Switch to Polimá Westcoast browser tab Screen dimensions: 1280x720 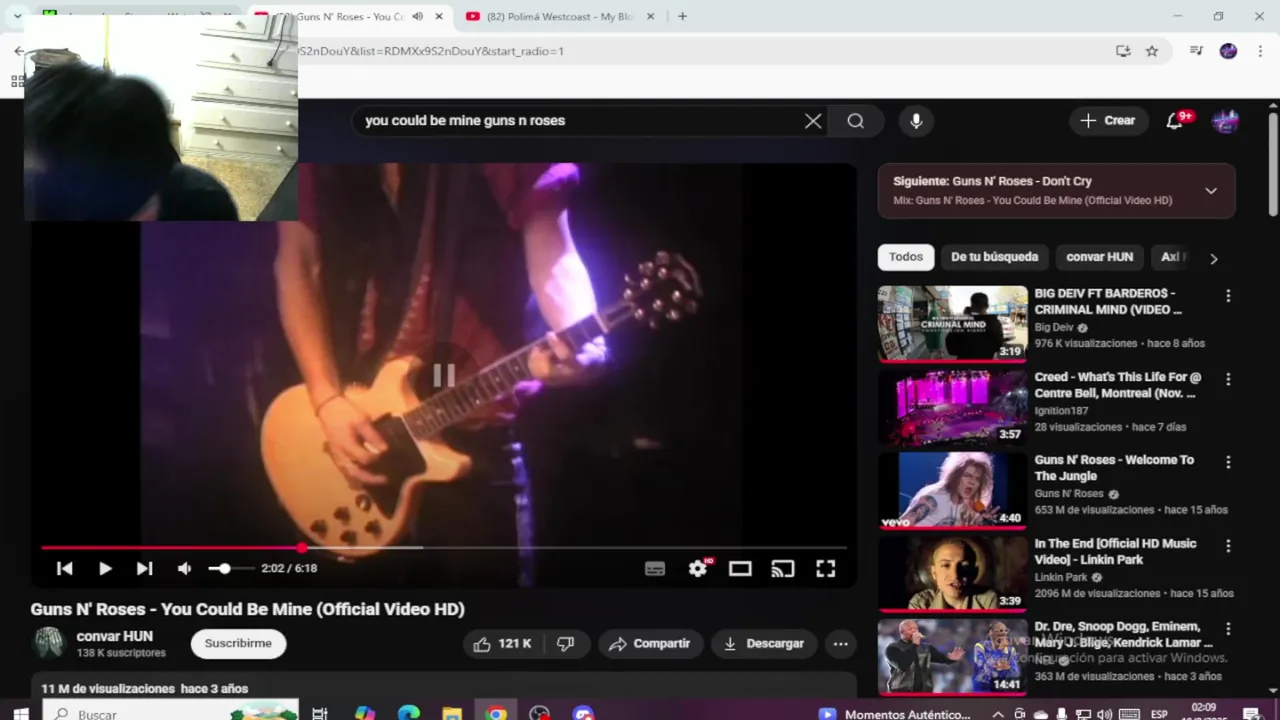(560, 17)
